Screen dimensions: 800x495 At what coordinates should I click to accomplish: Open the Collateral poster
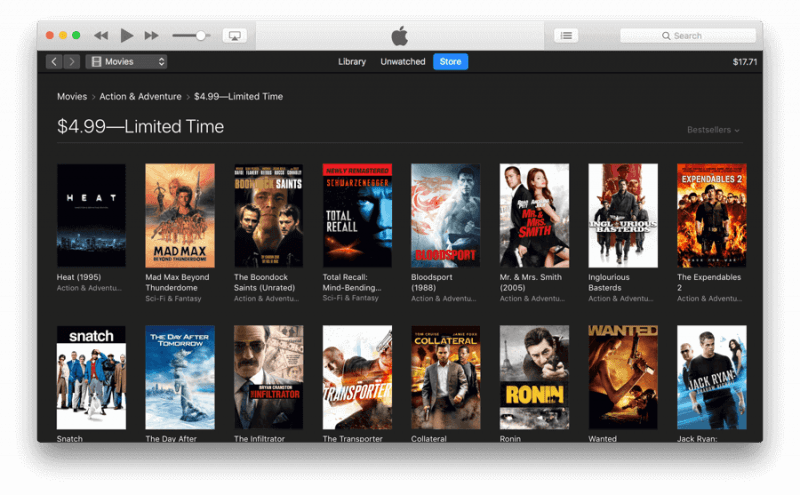445,378
